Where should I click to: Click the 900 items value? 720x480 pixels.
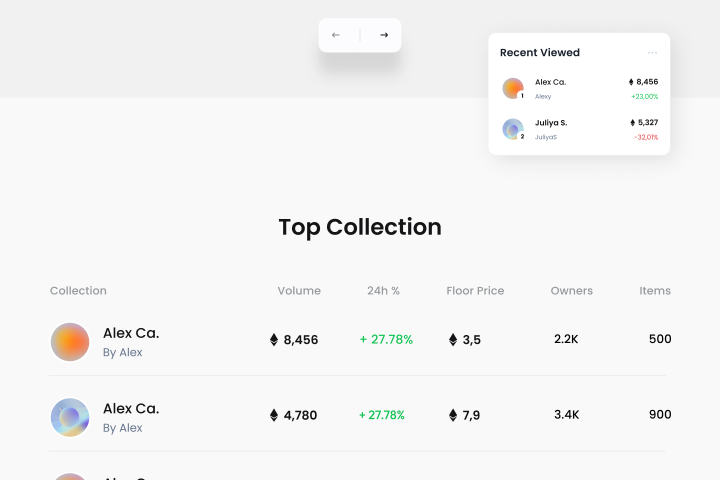click(x=660, y=414)
